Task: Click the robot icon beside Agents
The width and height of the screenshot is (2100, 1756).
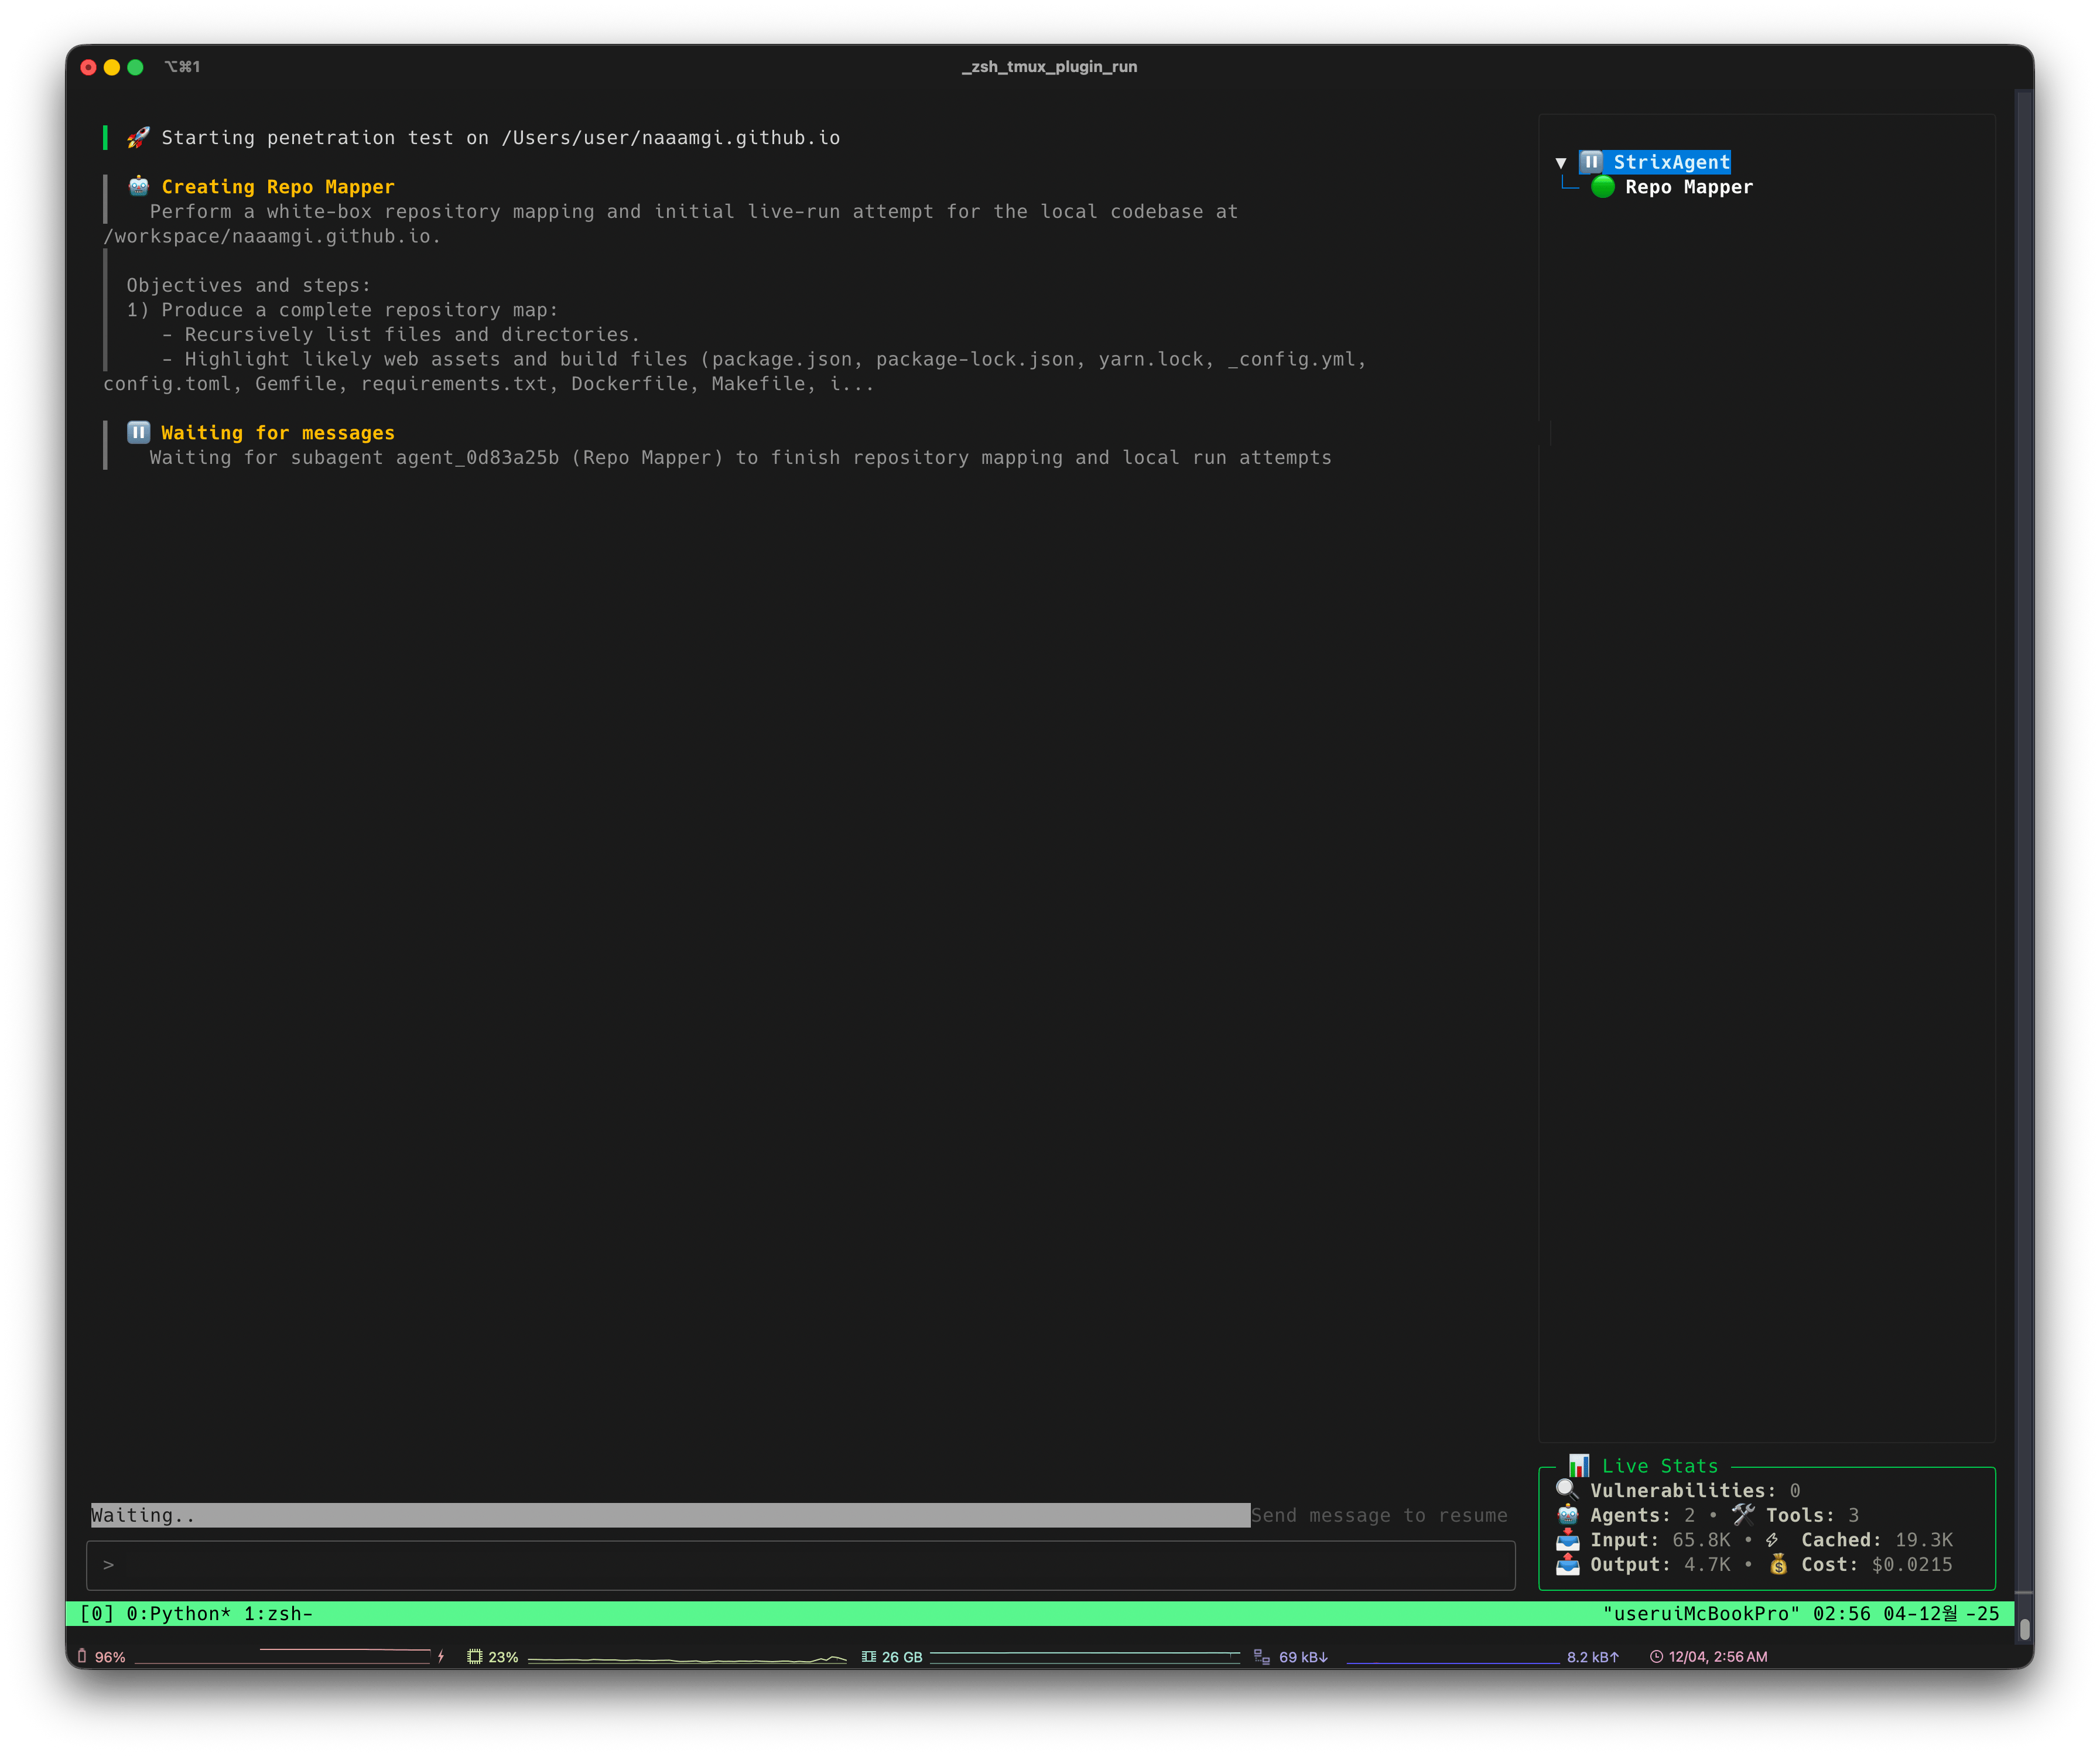Action: pos(1567,1515)
